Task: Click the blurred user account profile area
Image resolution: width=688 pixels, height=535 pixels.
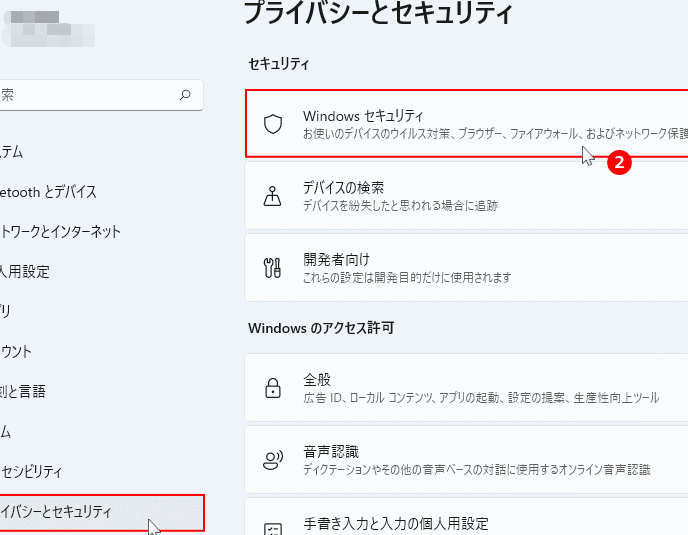Action: pyautogui.click(x=48, y=29)
